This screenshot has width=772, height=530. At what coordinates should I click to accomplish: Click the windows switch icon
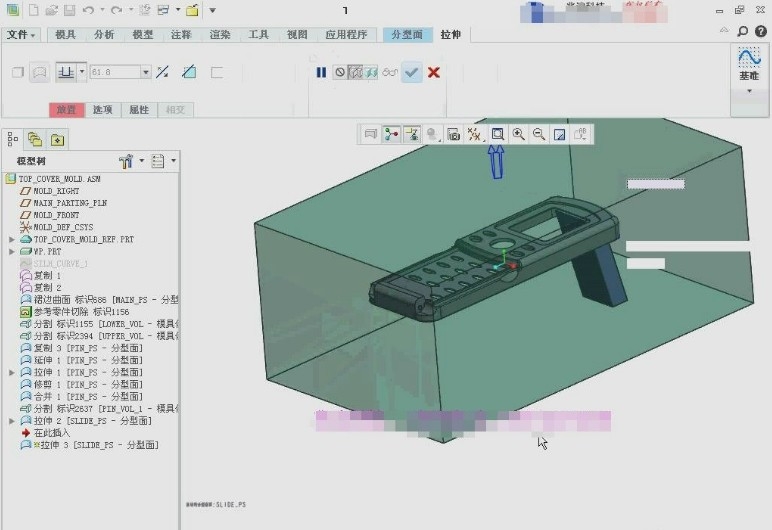coord(163,10)
